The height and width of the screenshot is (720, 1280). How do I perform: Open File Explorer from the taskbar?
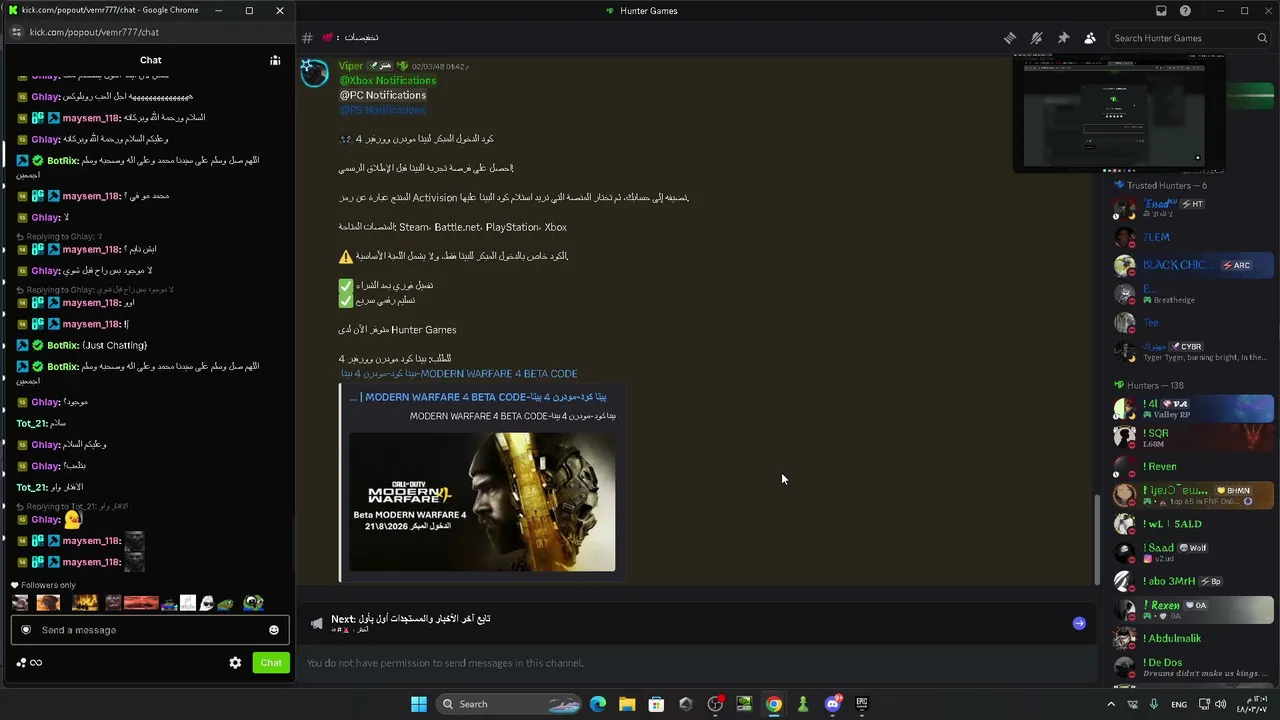coord(627,704)
